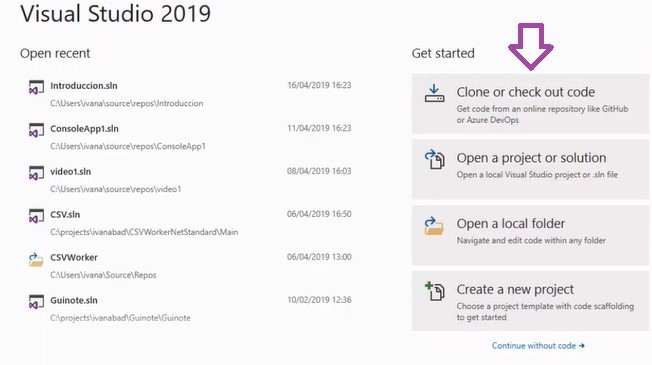This screenshot has height=365, width=652.
Task: Click the Get code from an online repository description
Action: pos(542,114)
